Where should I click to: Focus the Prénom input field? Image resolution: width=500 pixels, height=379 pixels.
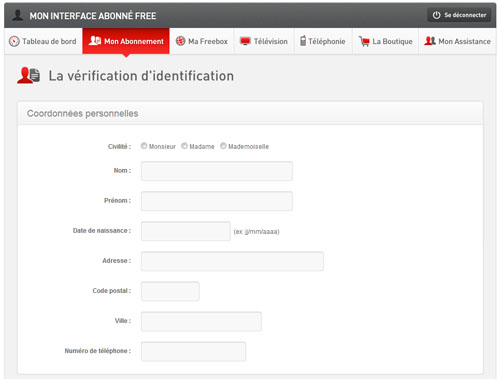click(x=217, y=201)
